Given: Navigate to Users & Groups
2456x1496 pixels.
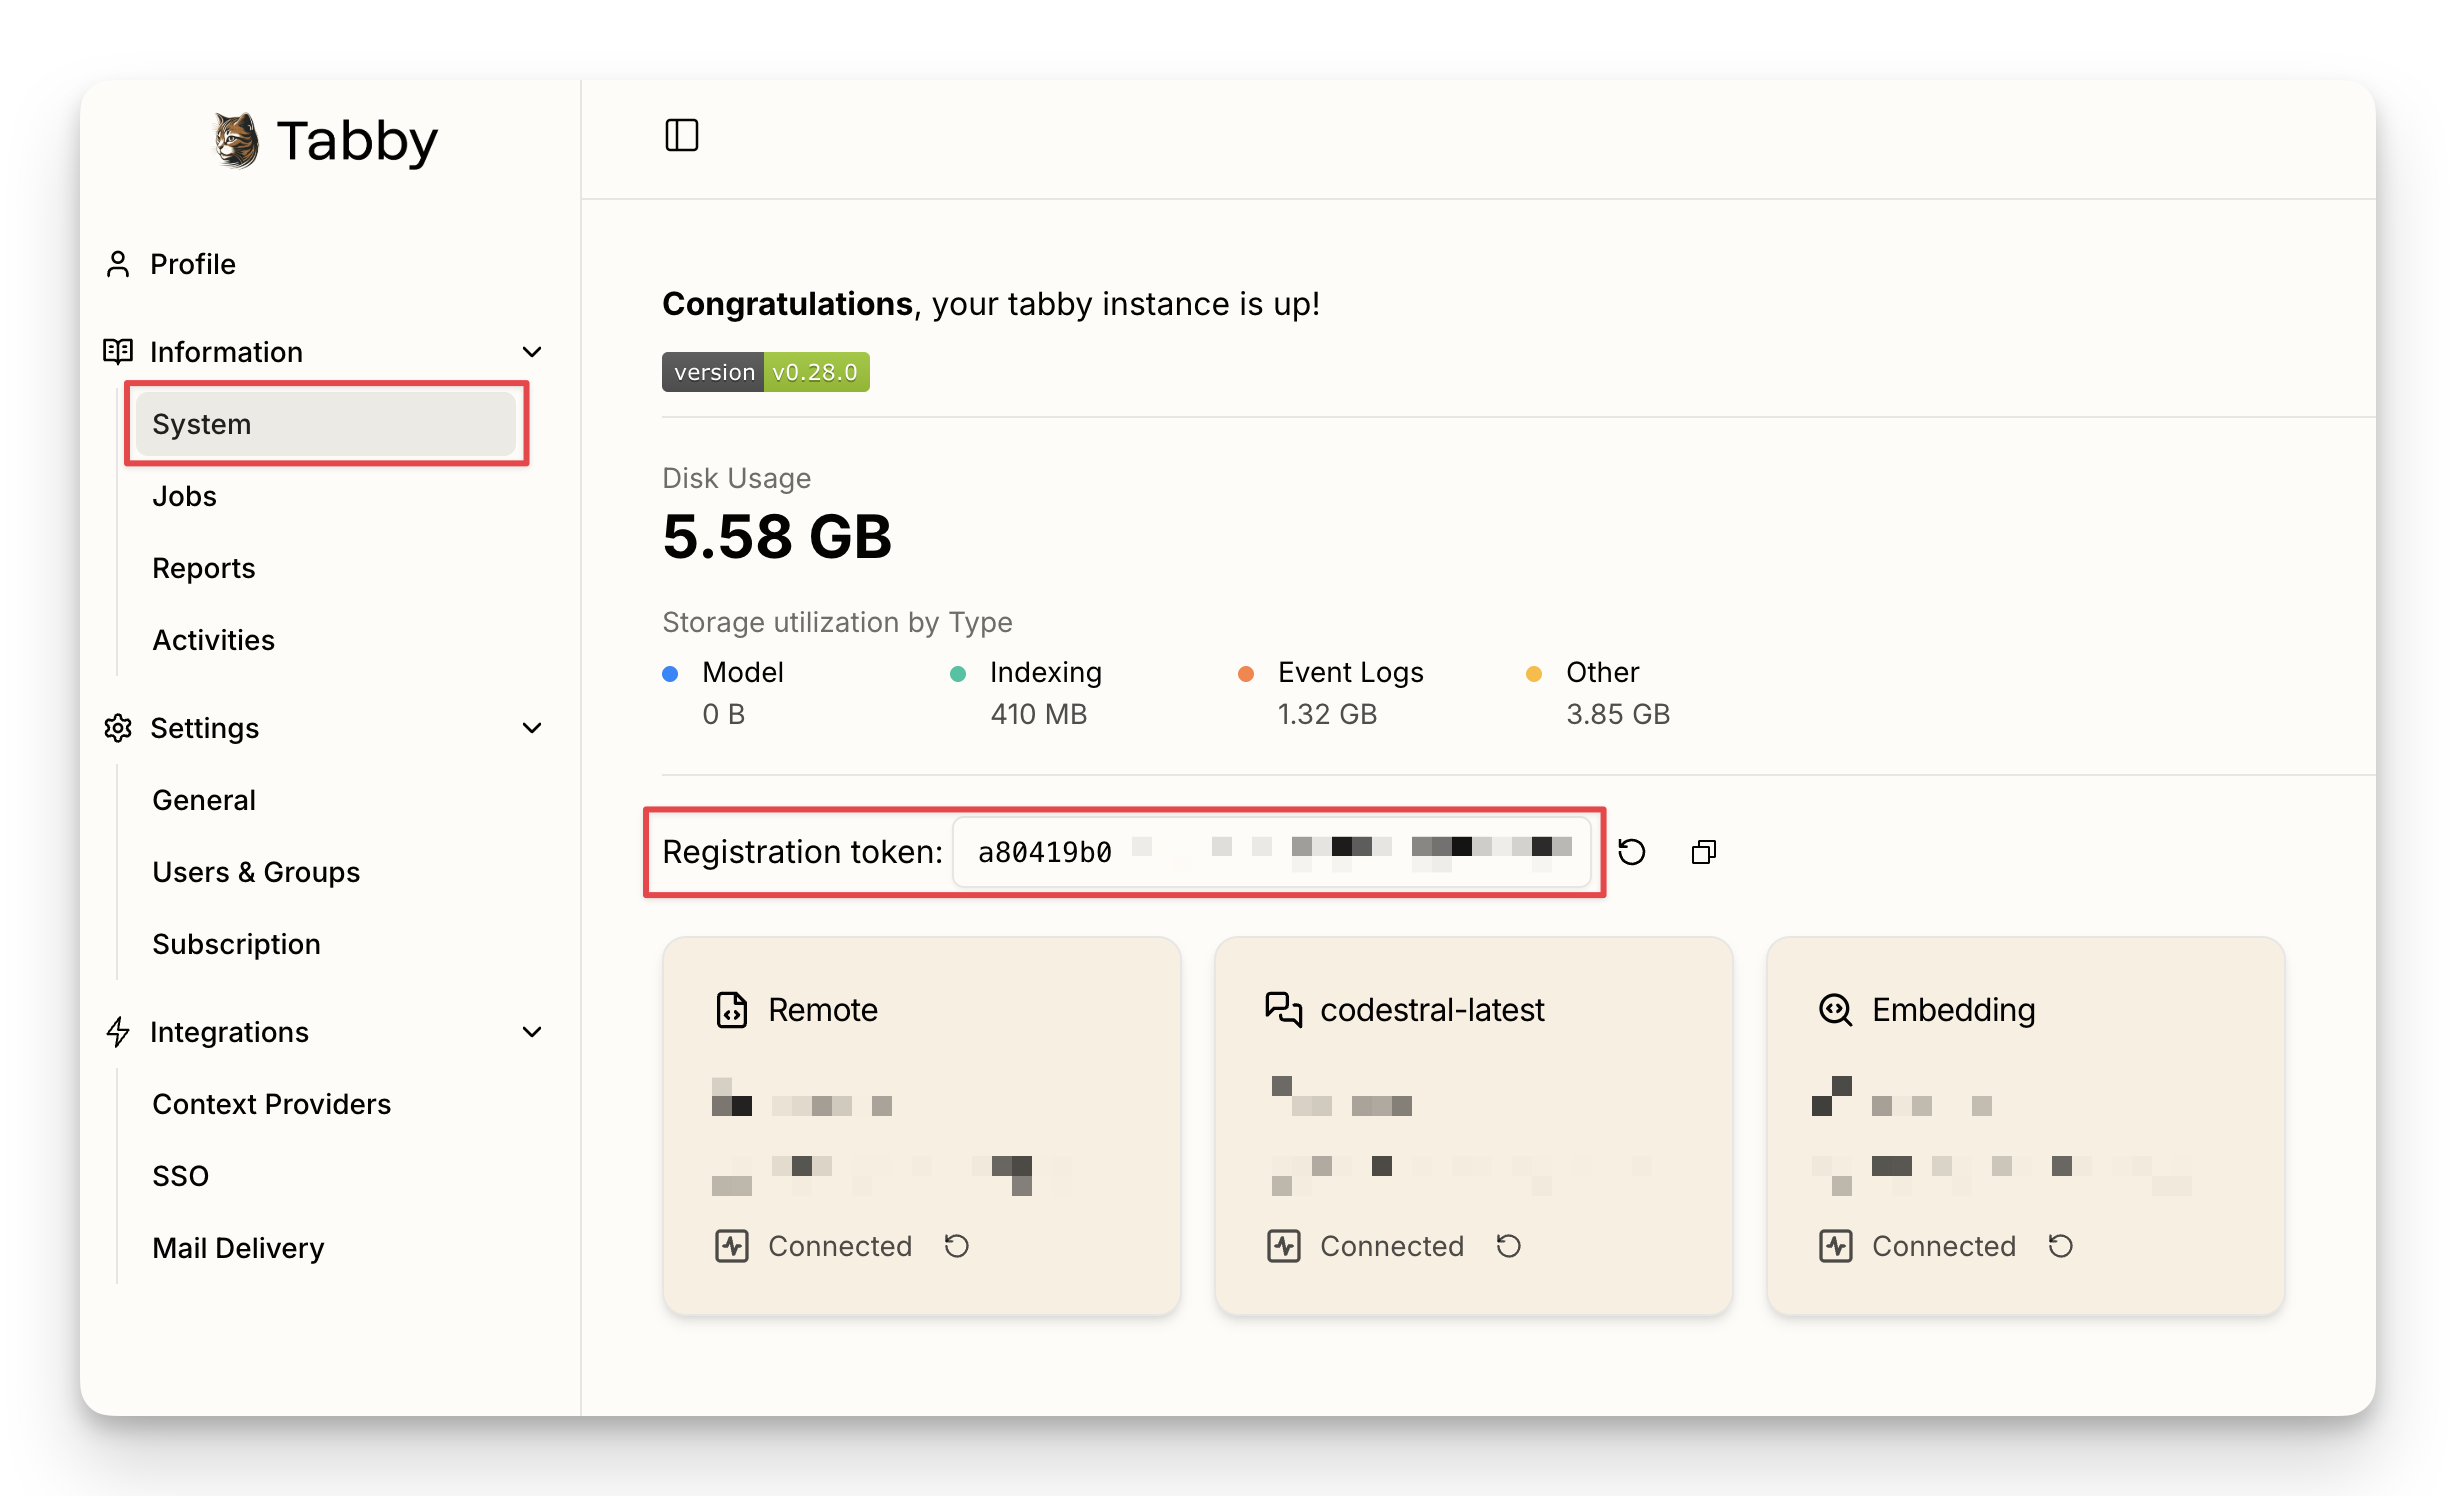Looking at the screenshot, I should [256, 872].
